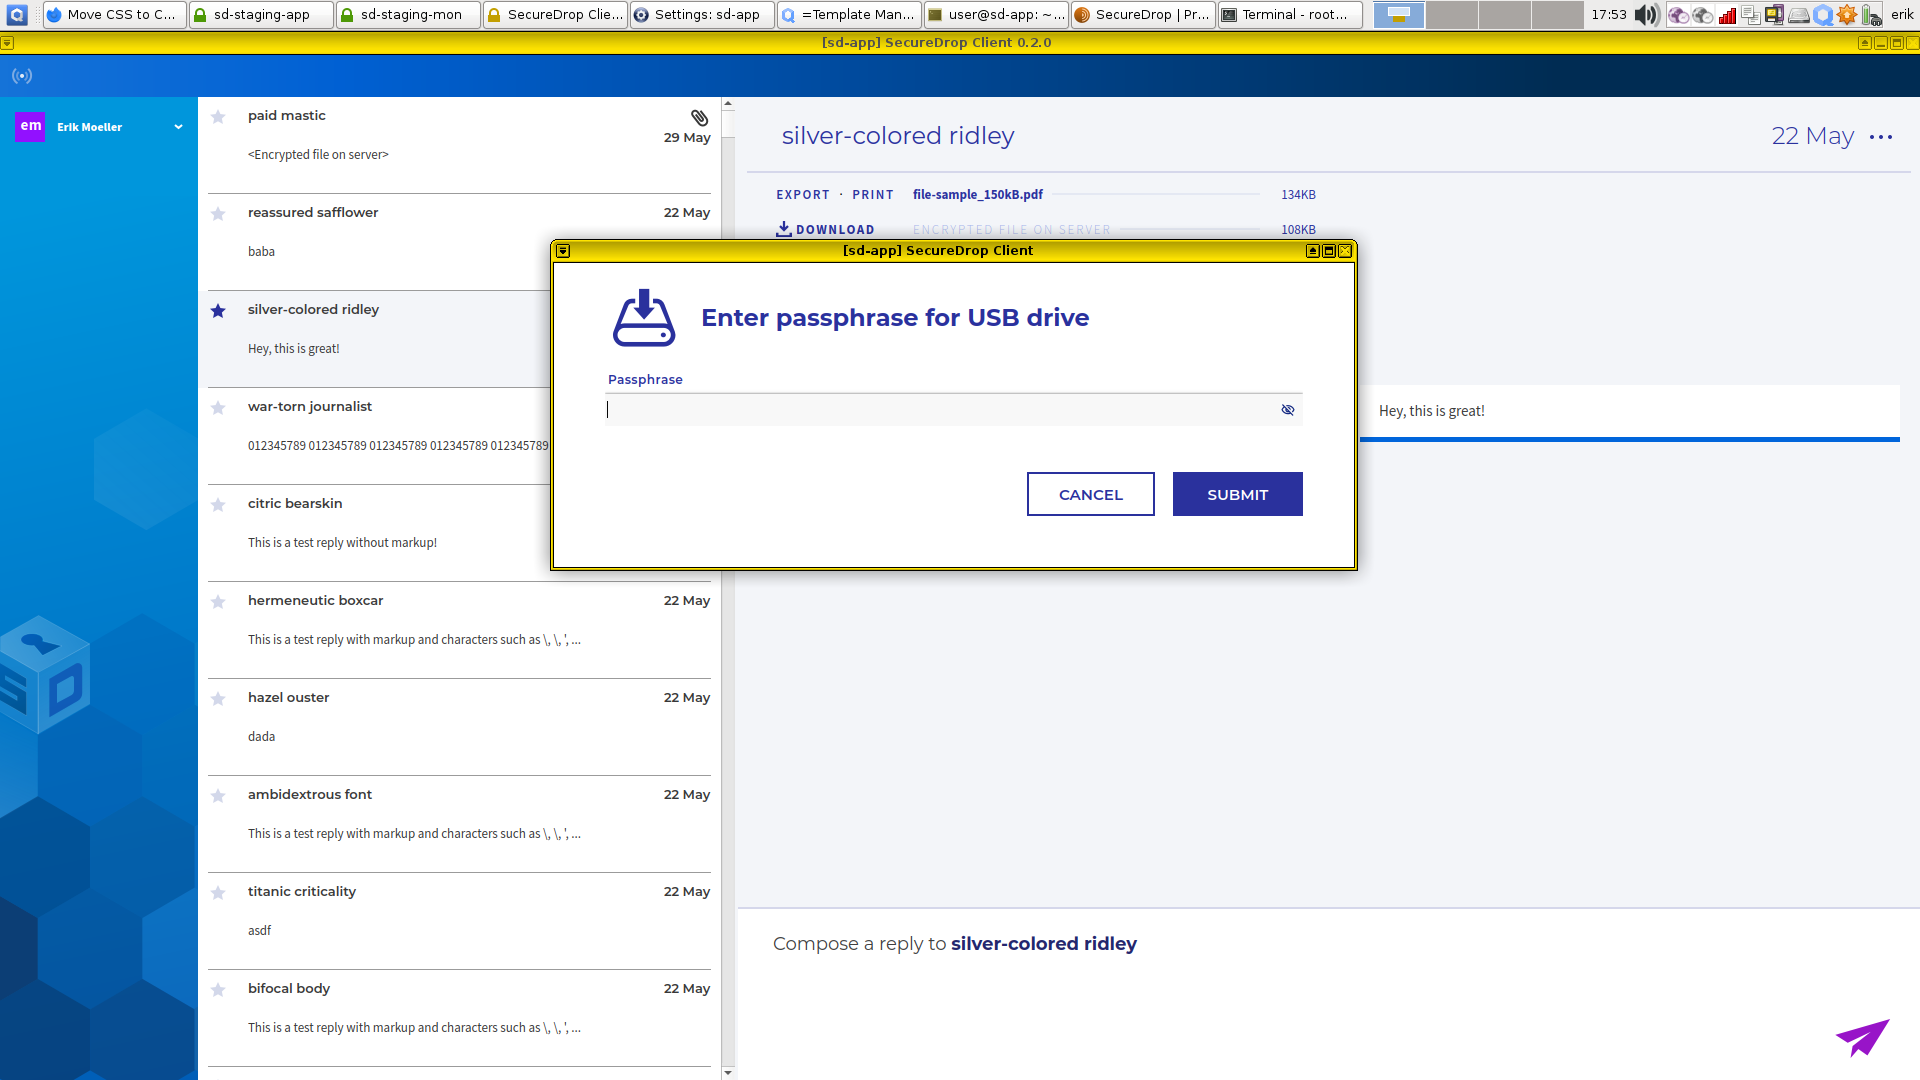Open the three-dot source menu
The height and width of the screenshot is (1080, 1920).
(1880, 137)
